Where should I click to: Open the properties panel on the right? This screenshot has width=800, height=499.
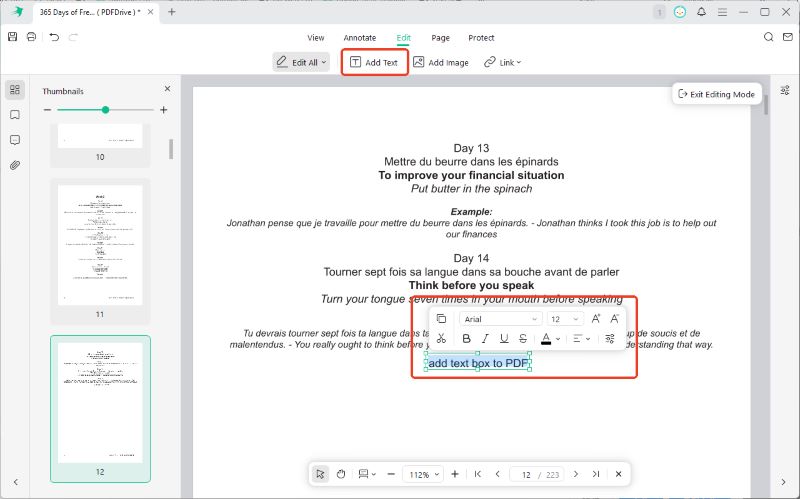785,90
